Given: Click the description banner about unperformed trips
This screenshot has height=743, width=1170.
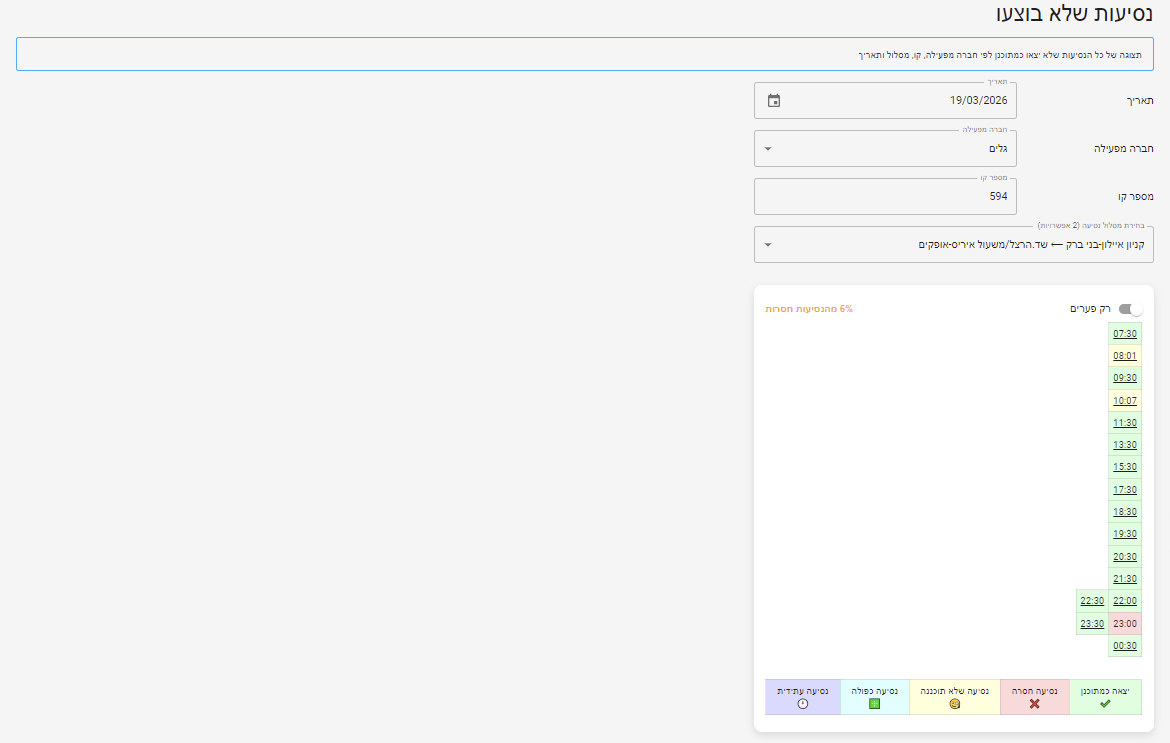Looking at the screenshot, I should pyautogui.click(x=585, y=56).
